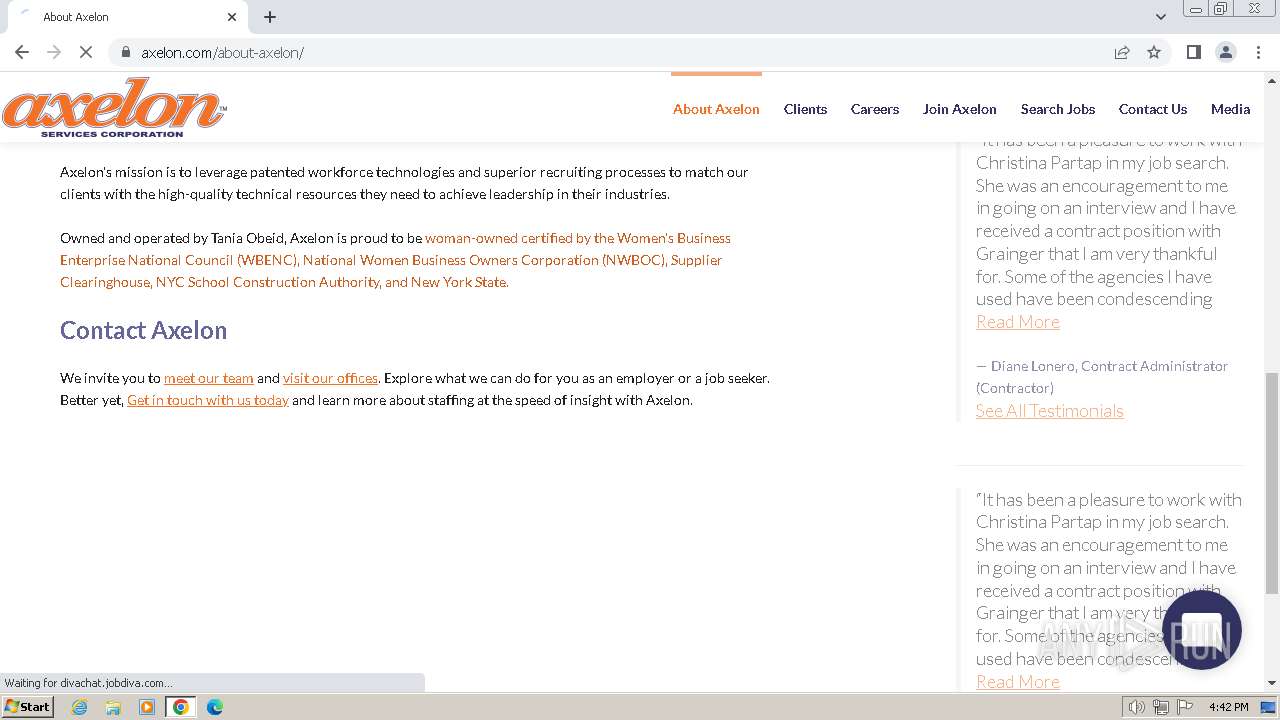Viewport: 1280px width, 720px height.
Task: Launch Internet Explorer from the taskbar
Action: coord(80,707)
